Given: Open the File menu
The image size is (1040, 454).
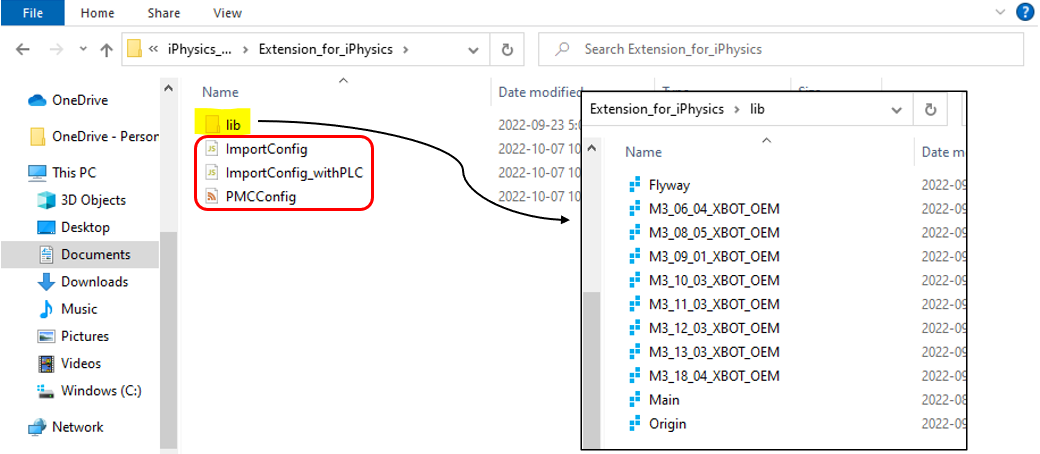Looking at the screenshot, I should [32, 13].
